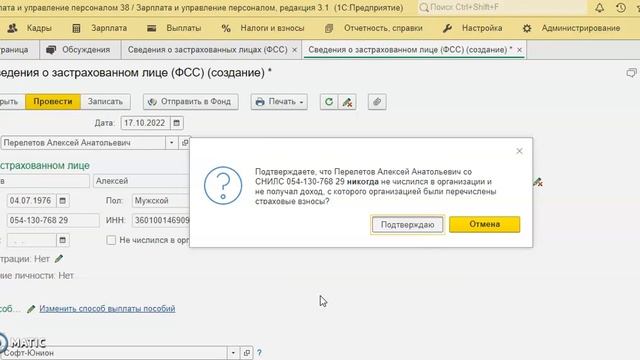Toggle Не числился в организации checkbox
Screen dimensions: 640x360
pos(111,240)
